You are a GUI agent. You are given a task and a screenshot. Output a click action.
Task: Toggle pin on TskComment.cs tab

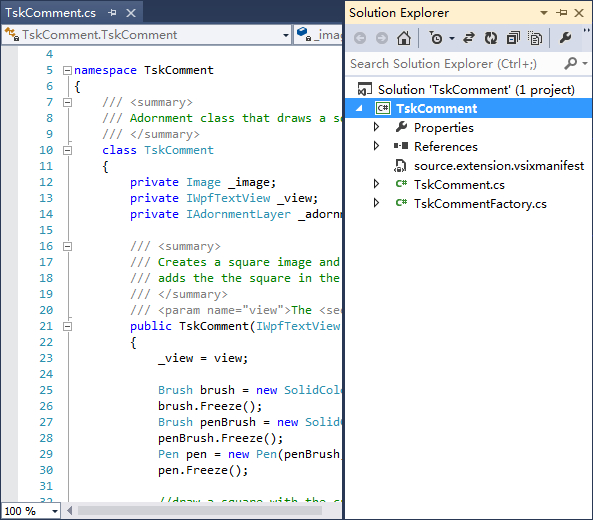click(112, 13)
